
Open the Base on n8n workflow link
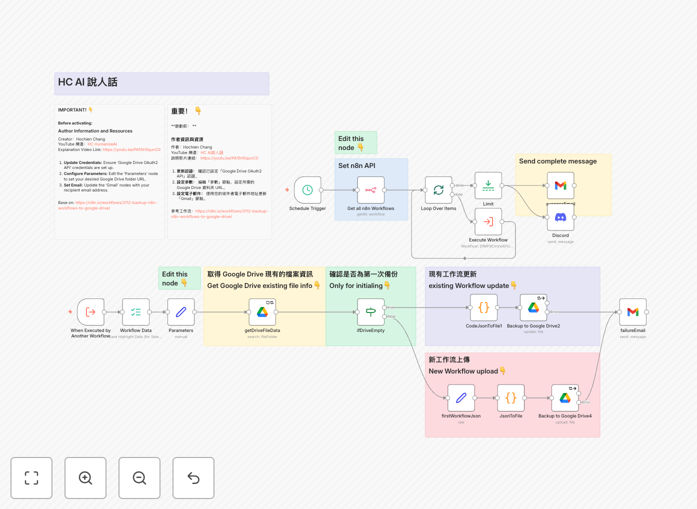coord(108,205)
